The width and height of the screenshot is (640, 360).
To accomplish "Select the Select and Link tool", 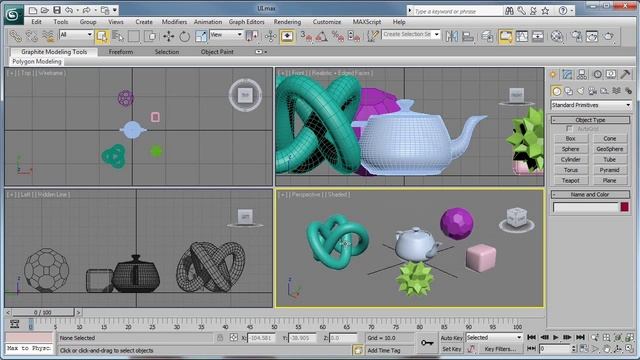I will (16, 36).
